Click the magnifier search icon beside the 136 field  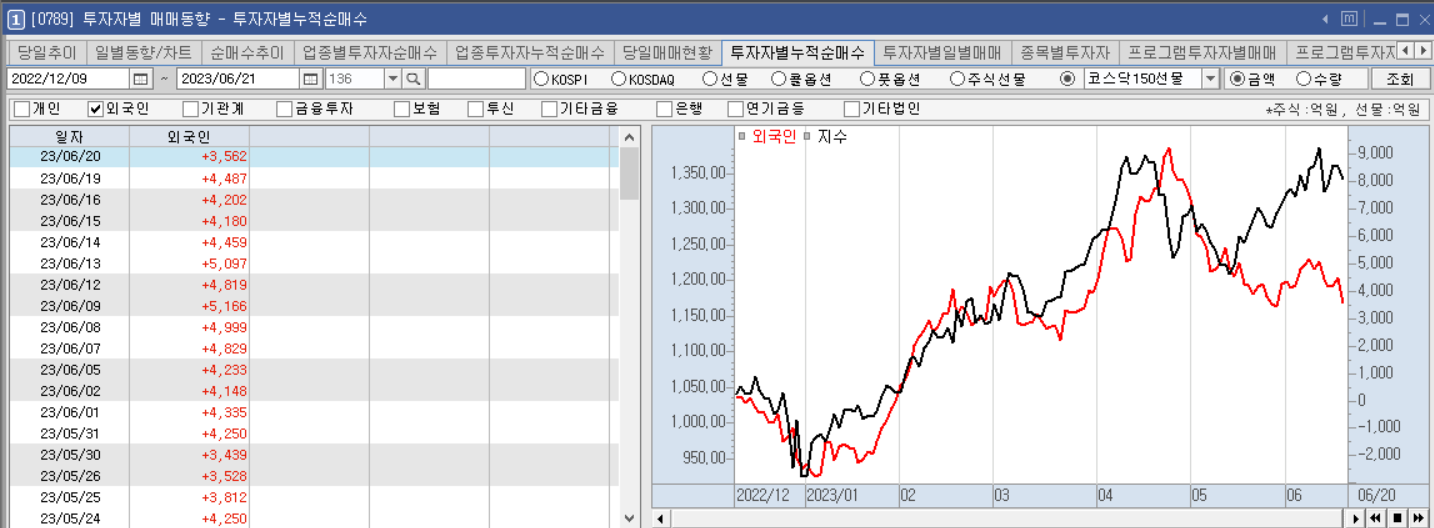coord(413,78)
